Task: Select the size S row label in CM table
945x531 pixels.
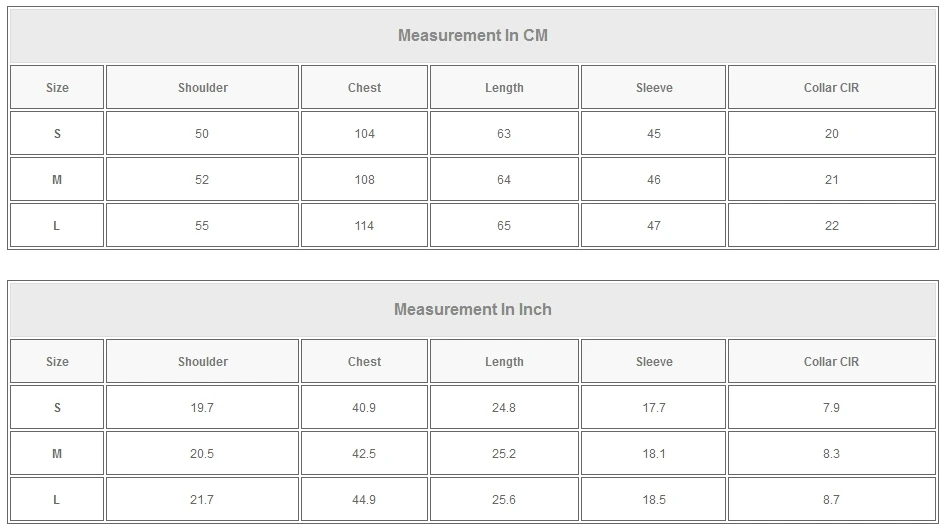Action: (x=57, y=133)
